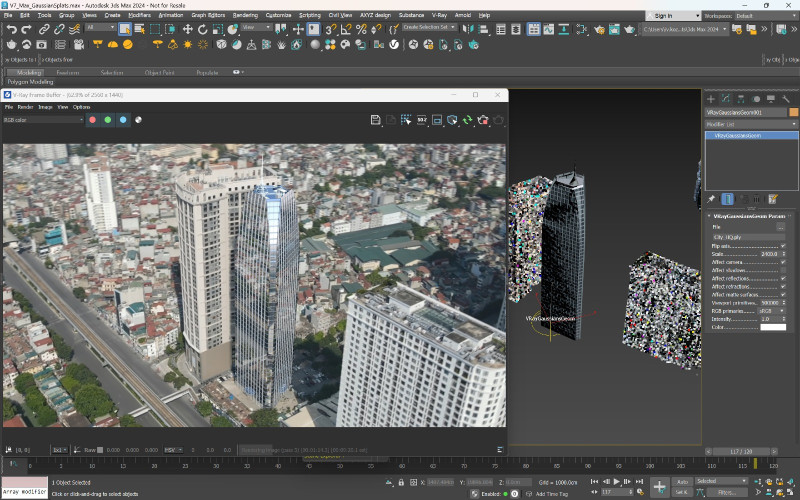Open the Modifier List dropdown
This screenshot has height=500, width=800.
pyautogui.click(x=751, y=124)
